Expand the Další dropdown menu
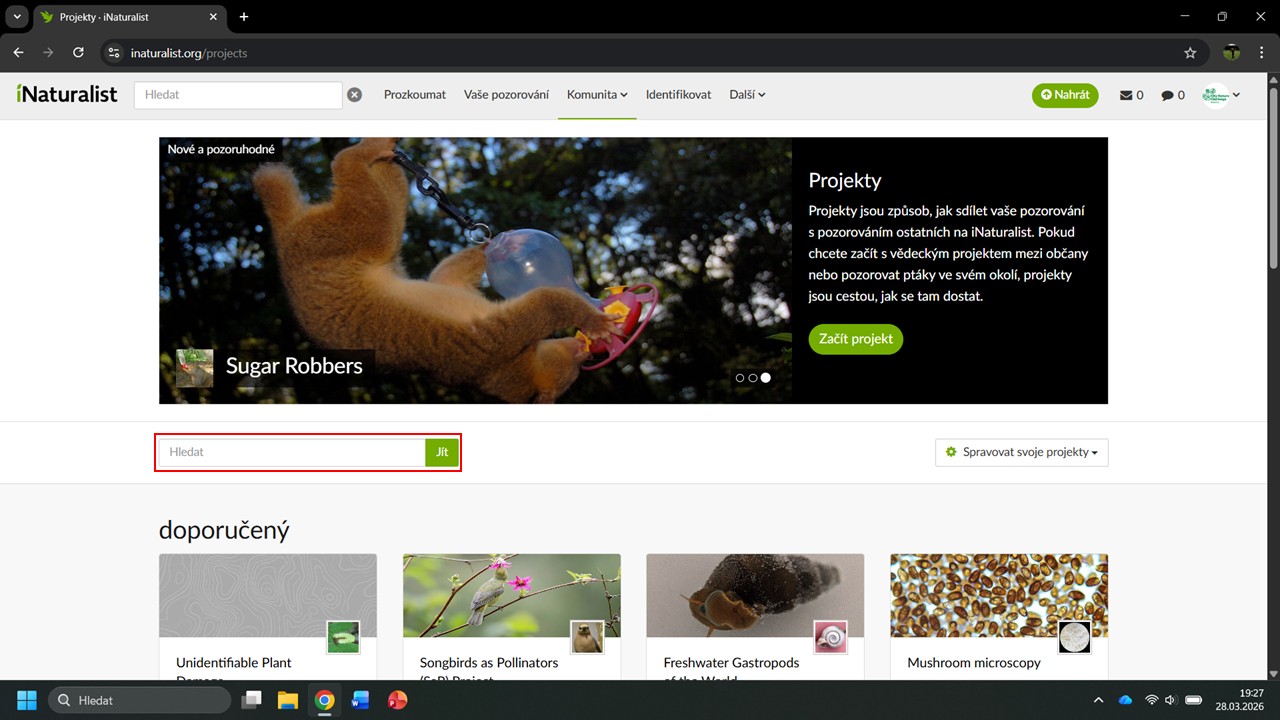Image resolution: width=1280 pixels, height=720 pixels. (x=747, y=95)
